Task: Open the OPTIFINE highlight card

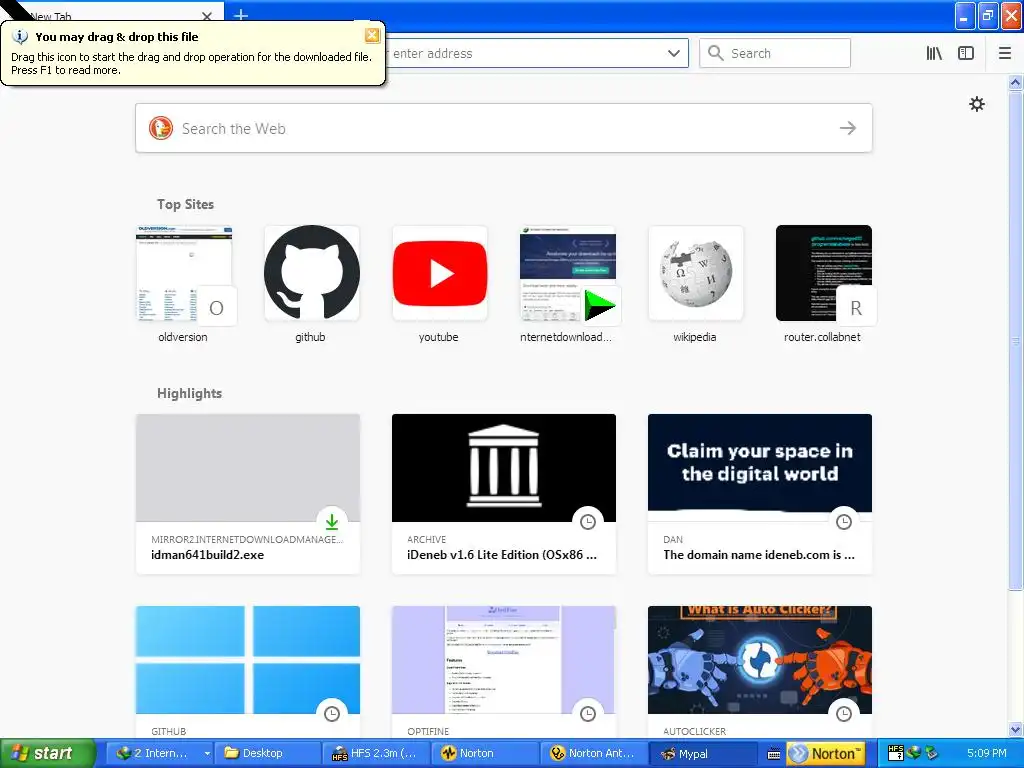Action: 504,673
